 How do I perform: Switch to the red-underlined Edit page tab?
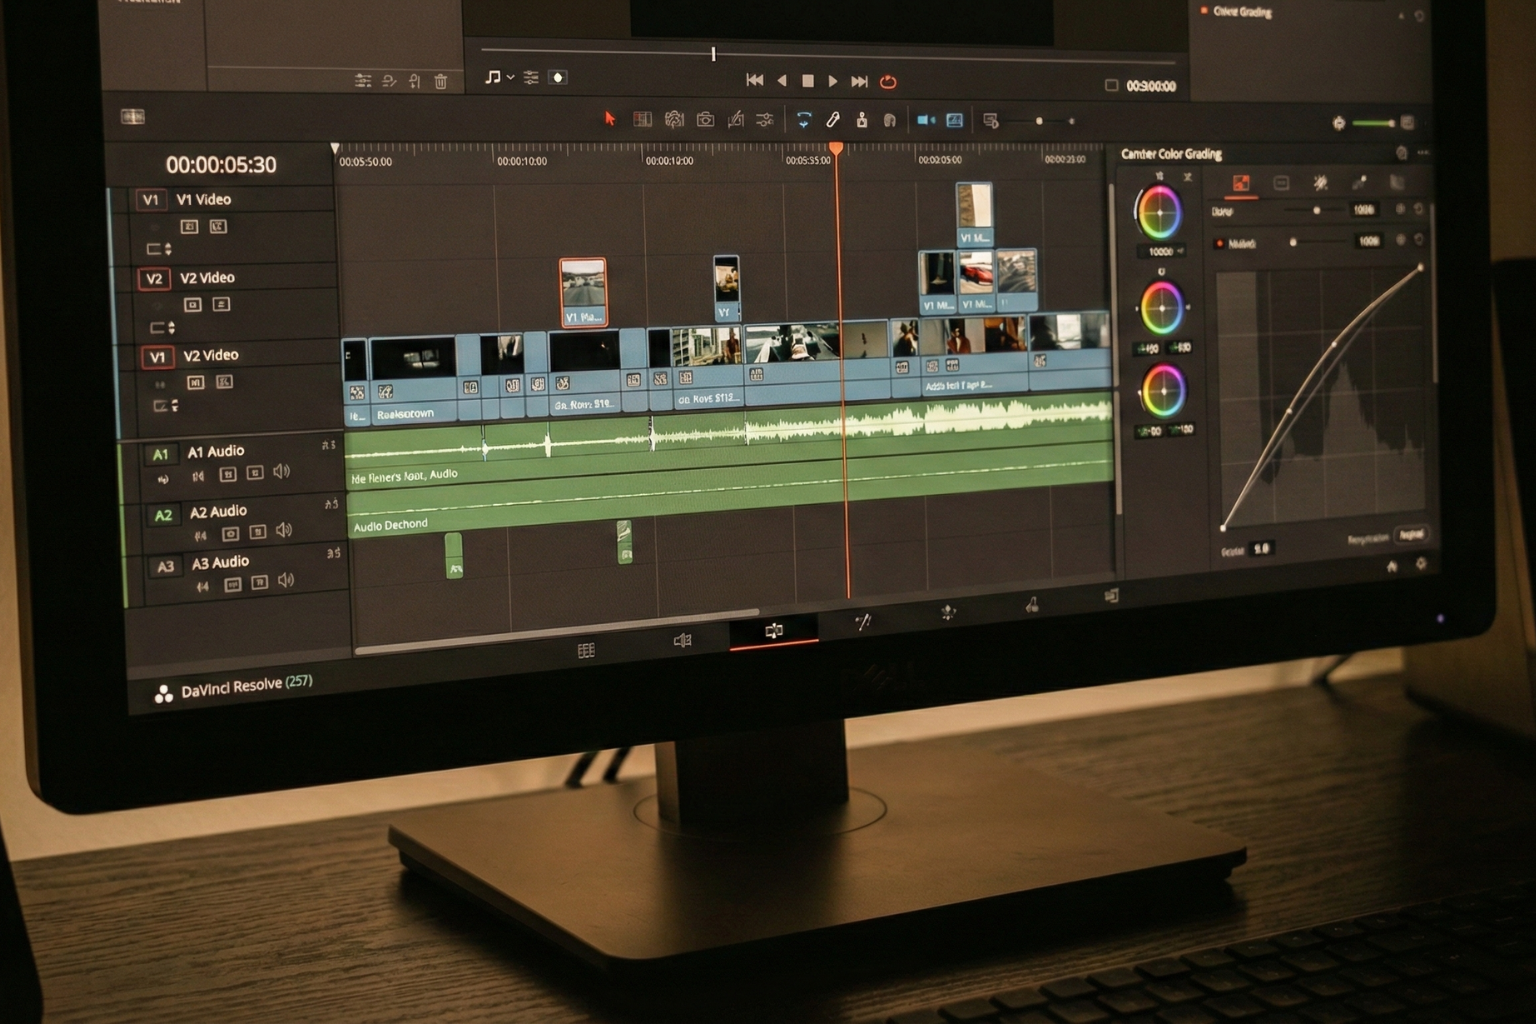774,631
